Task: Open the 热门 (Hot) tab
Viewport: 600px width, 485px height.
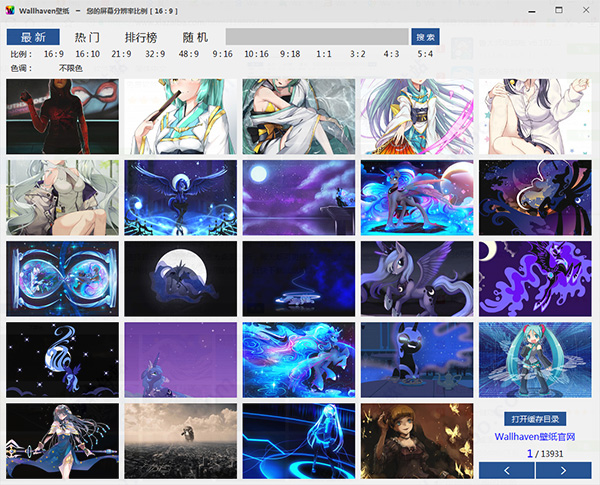Action: coord(88,37)
